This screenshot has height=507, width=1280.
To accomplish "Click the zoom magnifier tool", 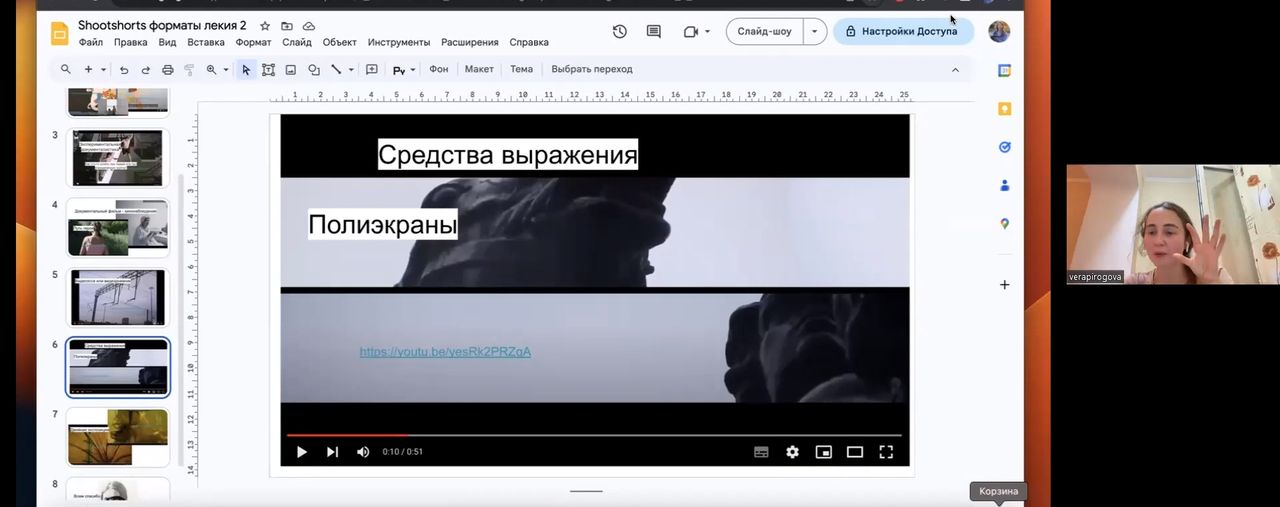I will coord(211,70).
